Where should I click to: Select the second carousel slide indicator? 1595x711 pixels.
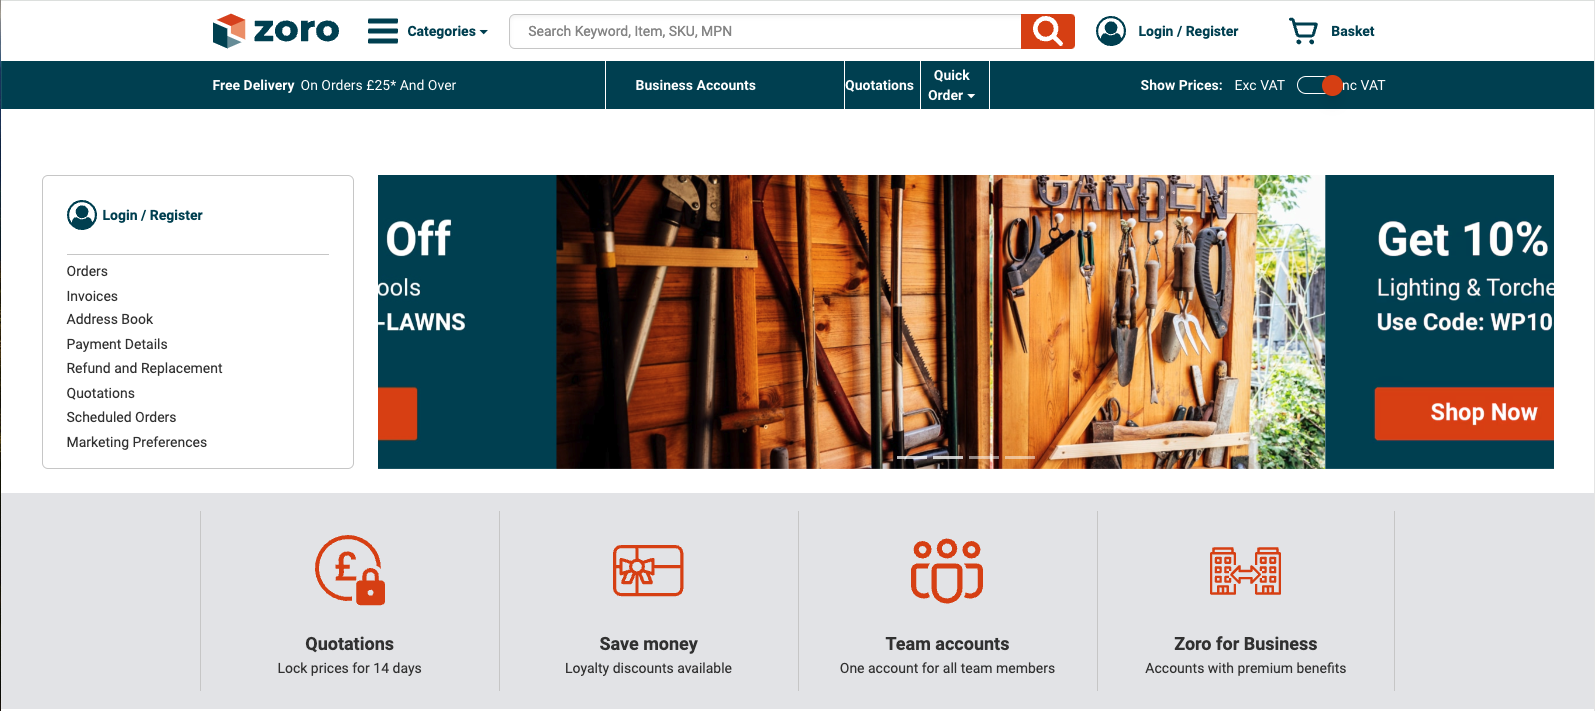coord(947,457)
